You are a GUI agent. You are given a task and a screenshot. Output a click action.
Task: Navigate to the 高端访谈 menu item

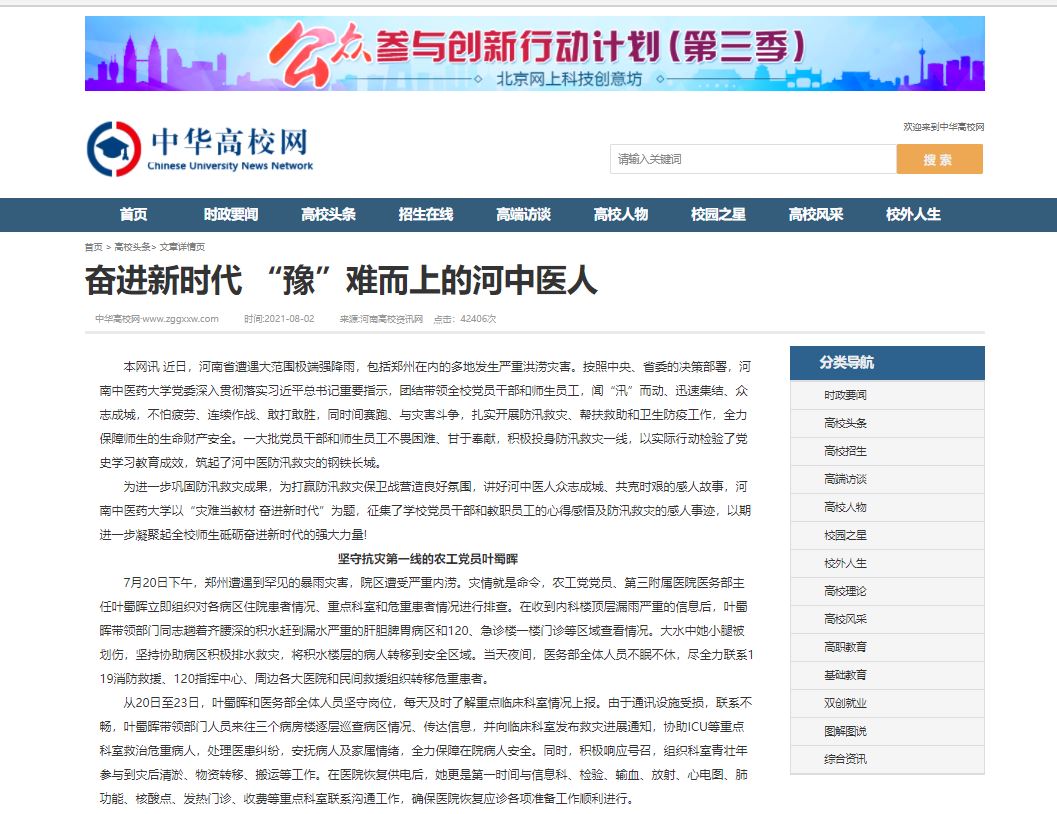tap(523, 215)
